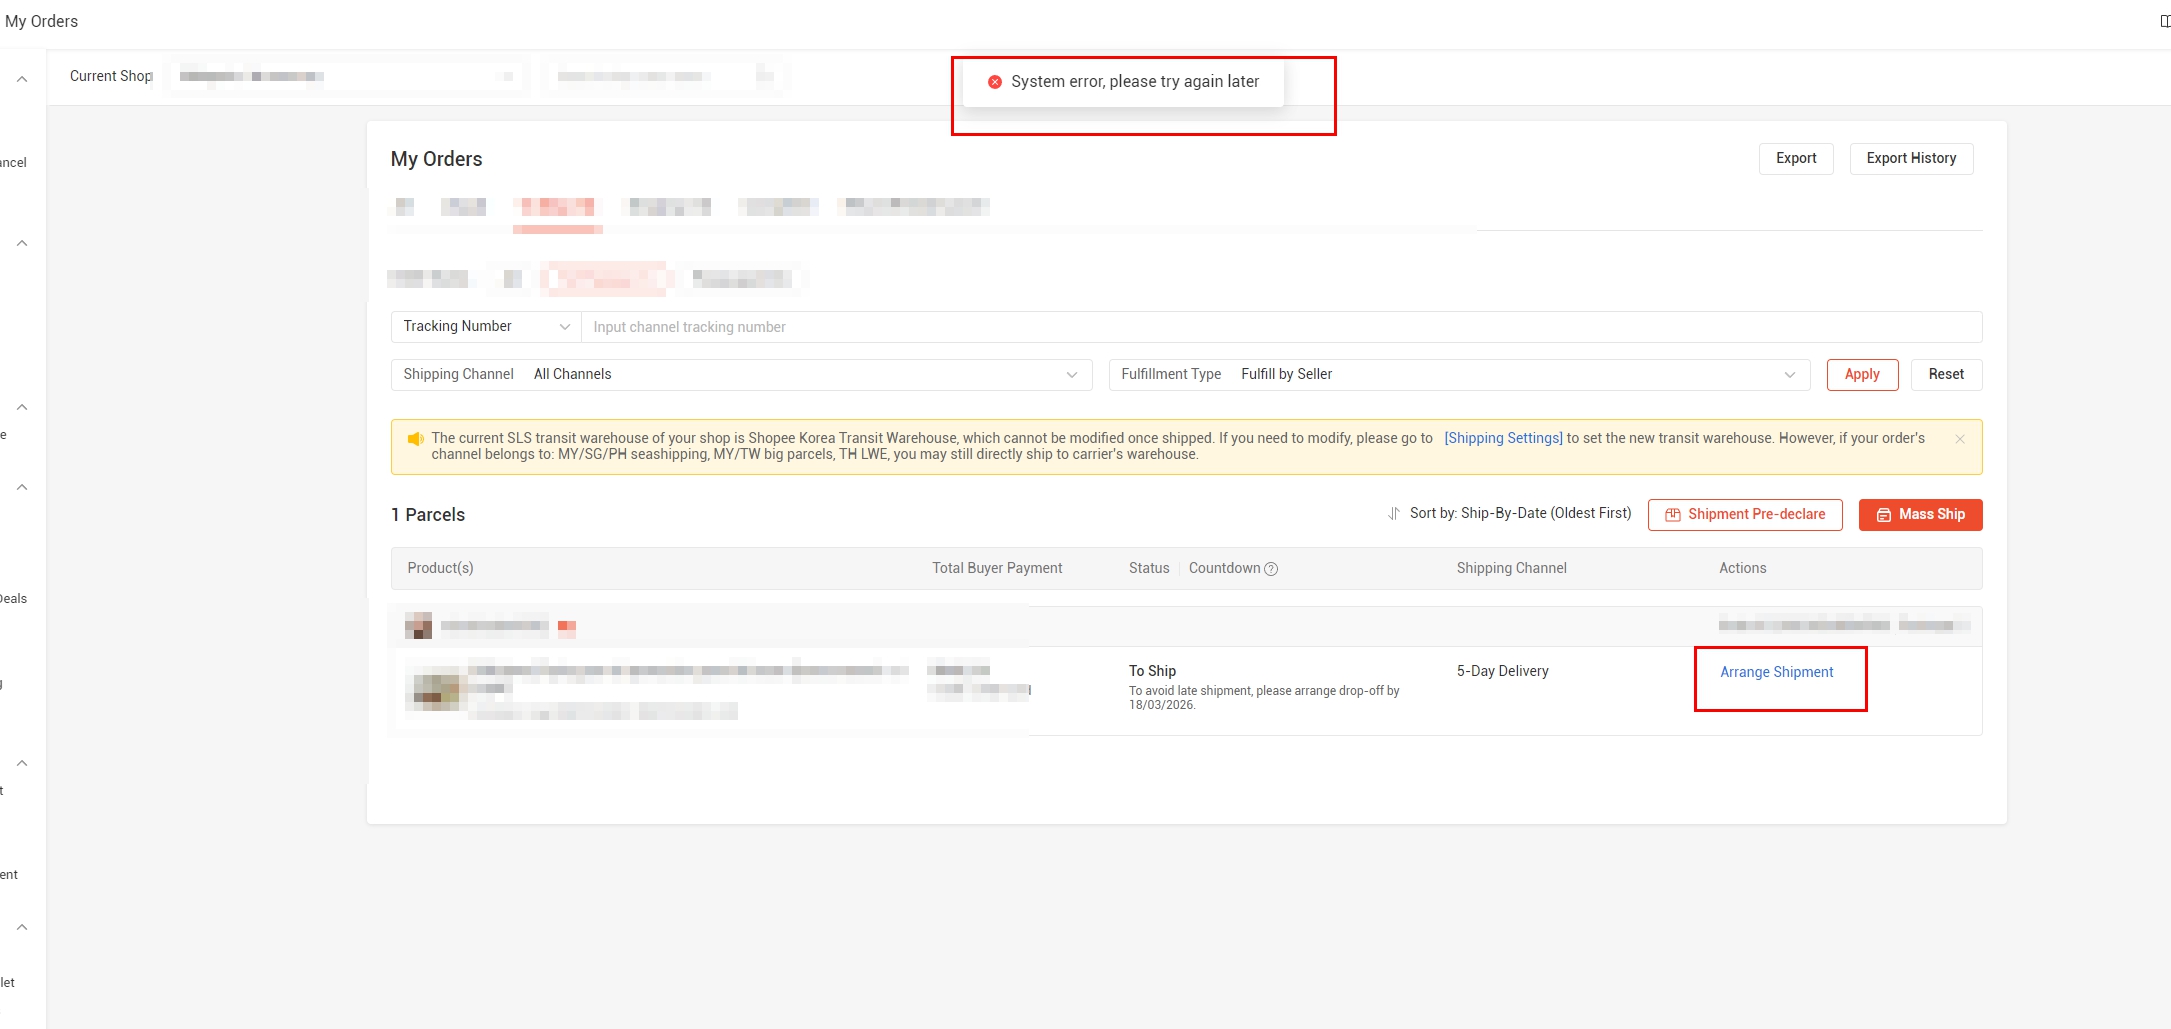
Task: Close the yellow transit warehouse notice
Action: tap(1960, 439)
